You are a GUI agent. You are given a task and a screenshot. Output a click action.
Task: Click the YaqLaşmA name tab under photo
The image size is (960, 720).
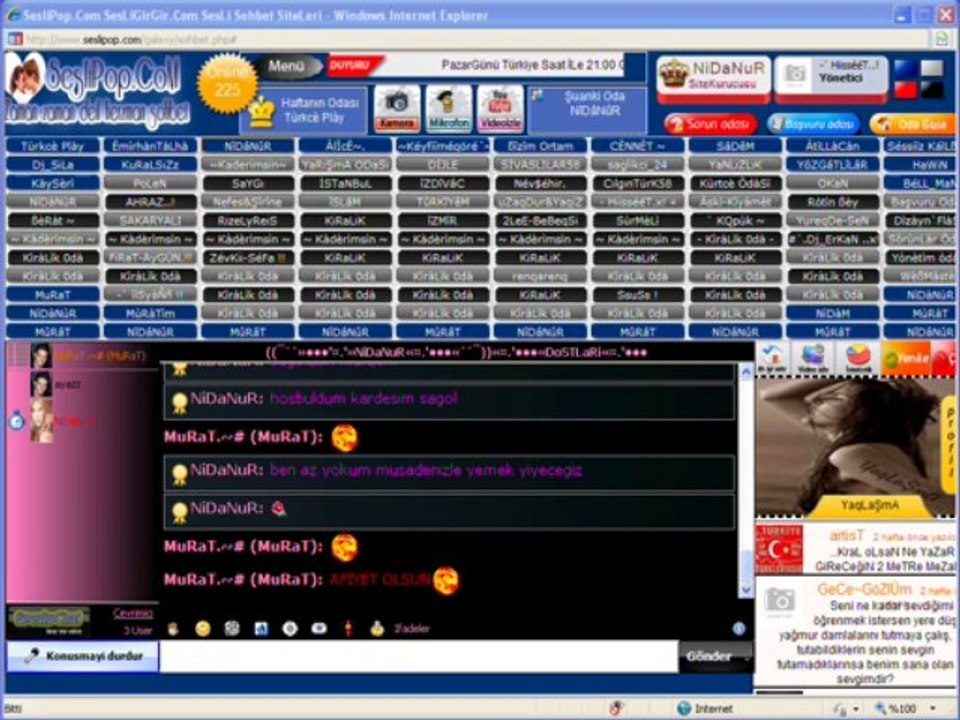click(x=869, y=505)
